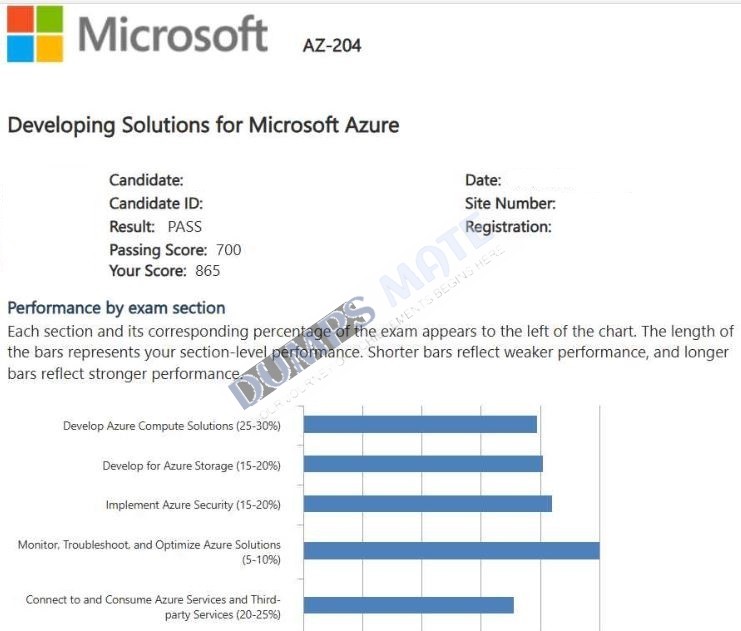Click the Candidate field label

click(x=146, y=180)
